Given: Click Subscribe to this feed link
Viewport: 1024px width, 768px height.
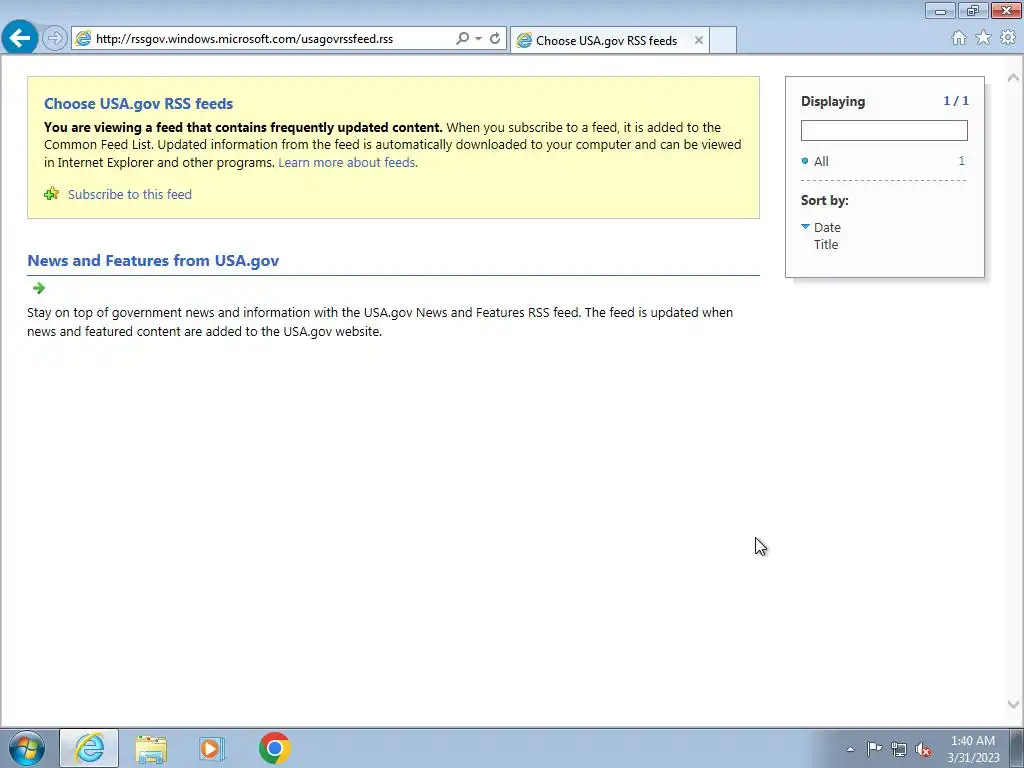Looking at the screenshot, I should pyautogui.click(x=130, y=195).
